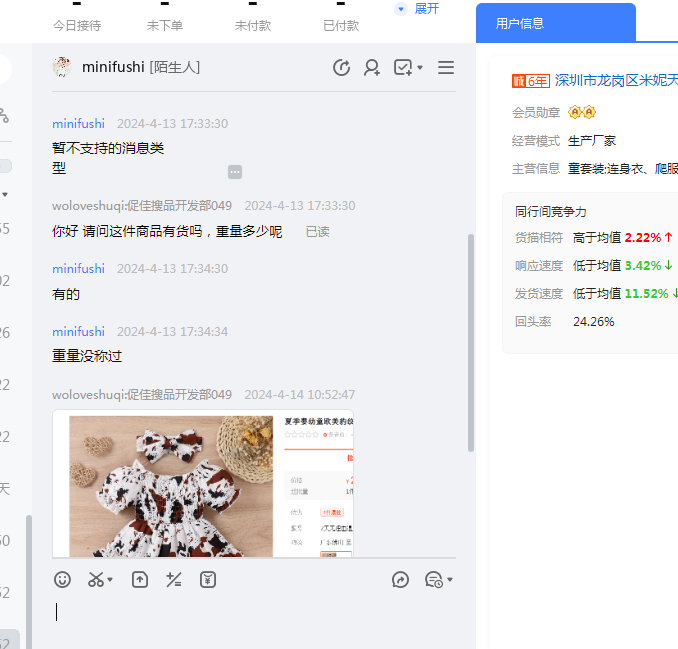
Task: Click the 今日接待 stat
Action: coord(77,26)
